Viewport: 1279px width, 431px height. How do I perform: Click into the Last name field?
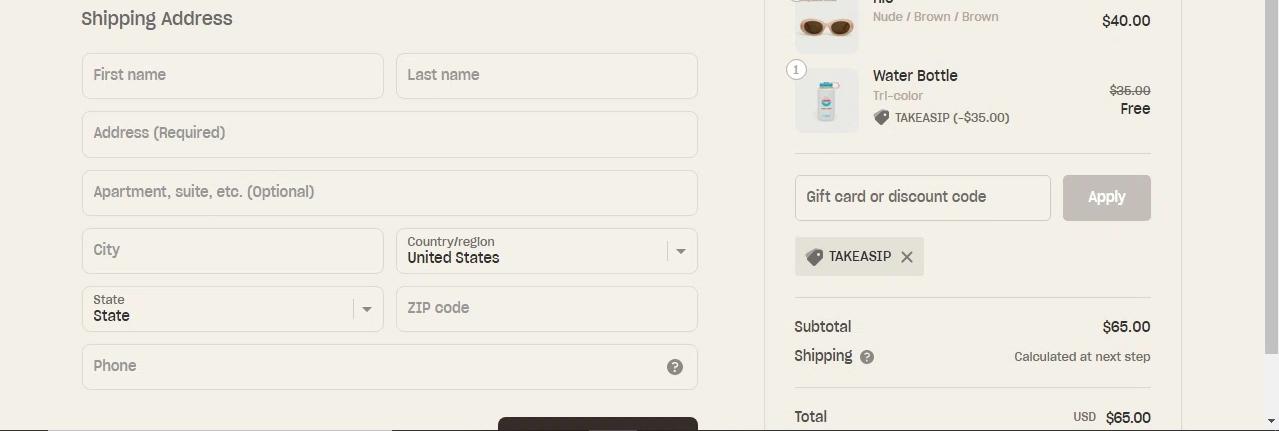pyautogui.click(x=546, y=76)
